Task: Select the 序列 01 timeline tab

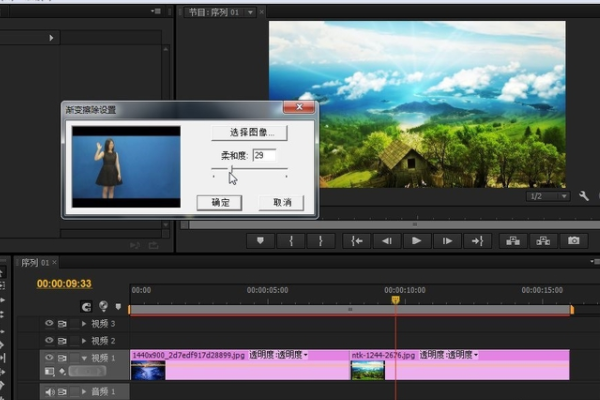Action: [x=35, y=263]
